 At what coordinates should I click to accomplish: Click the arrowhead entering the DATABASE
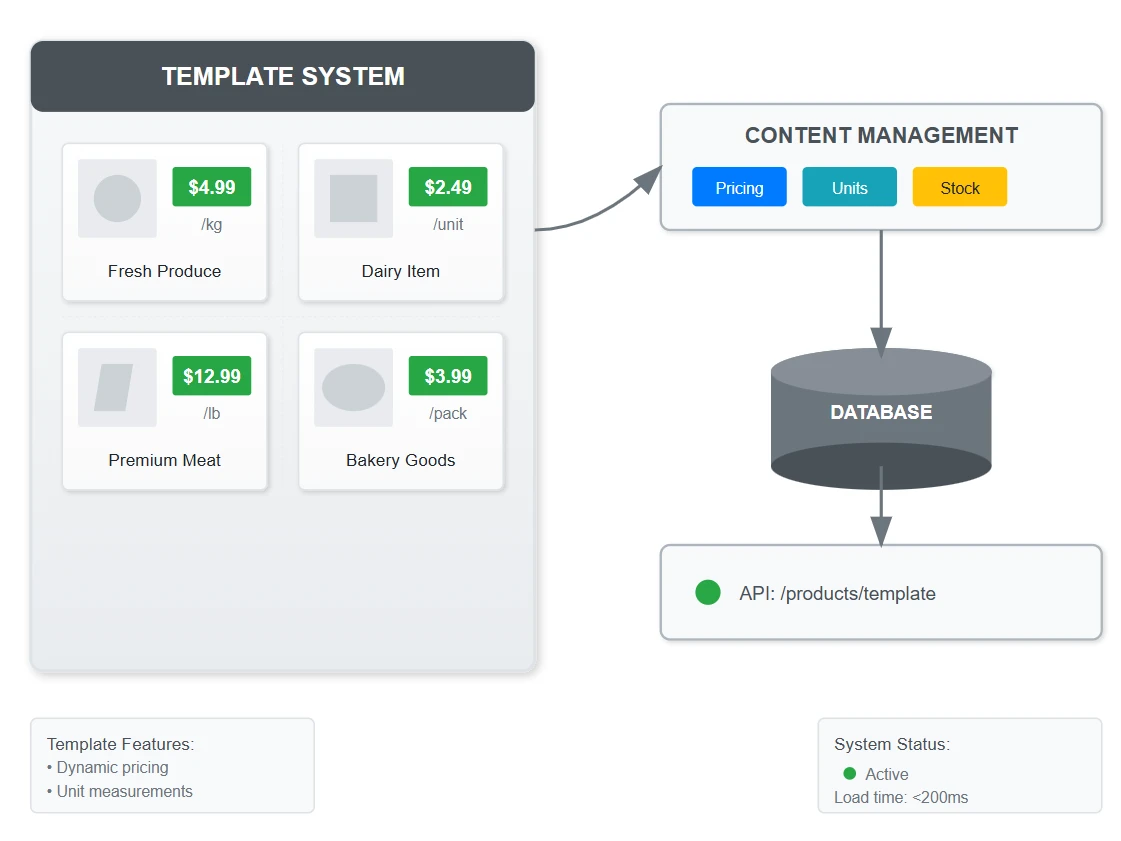881,342
